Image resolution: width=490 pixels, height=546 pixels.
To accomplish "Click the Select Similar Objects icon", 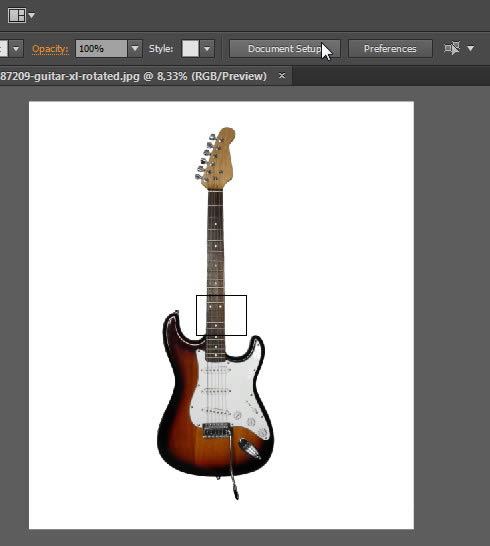I will point(452,48).
